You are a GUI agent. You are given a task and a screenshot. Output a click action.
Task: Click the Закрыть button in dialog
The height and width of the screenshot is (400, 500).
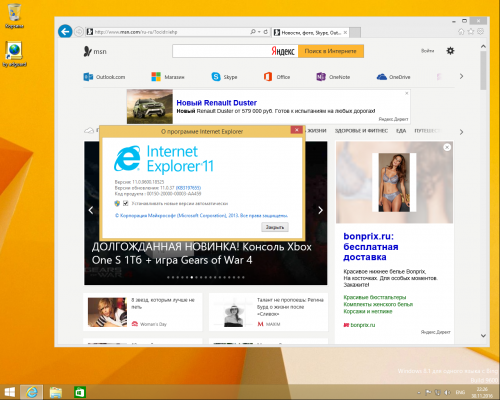pyautogui.click(x=275, y=227)
